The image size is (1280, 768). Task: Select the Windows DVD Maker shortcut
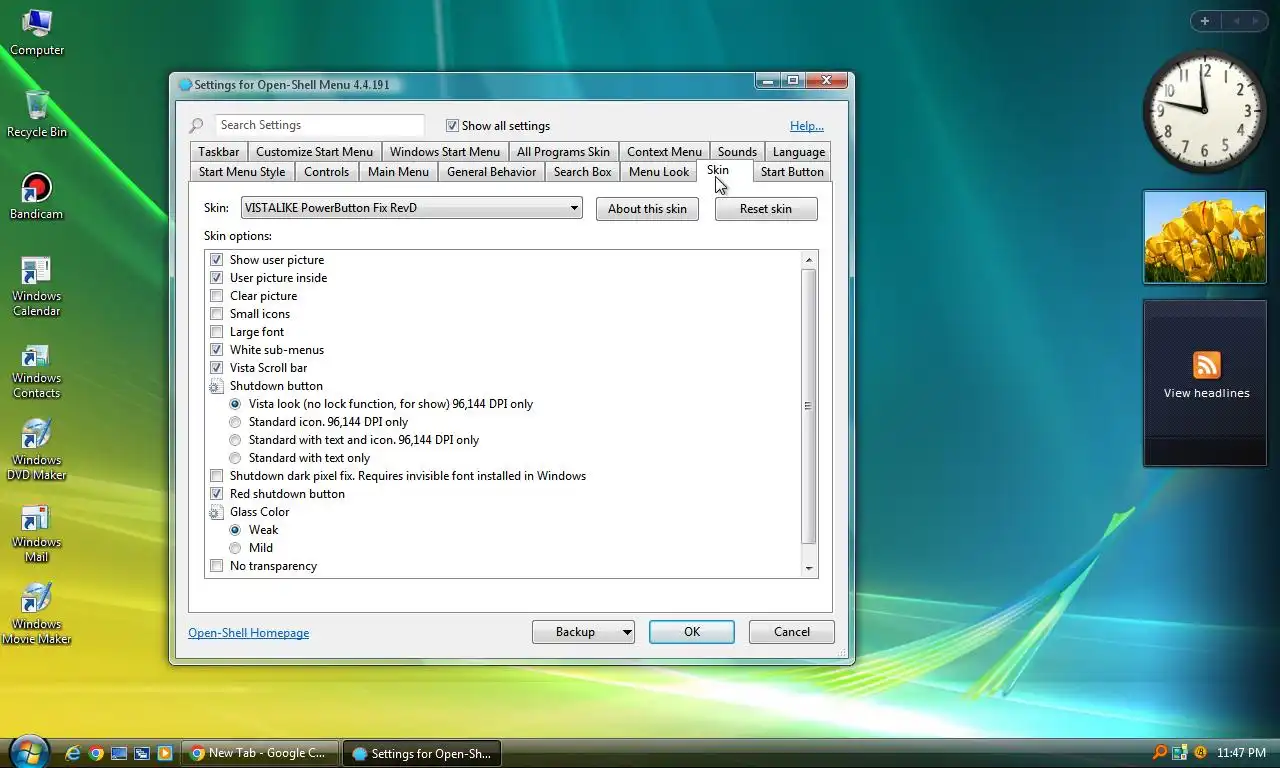point(37,450)
